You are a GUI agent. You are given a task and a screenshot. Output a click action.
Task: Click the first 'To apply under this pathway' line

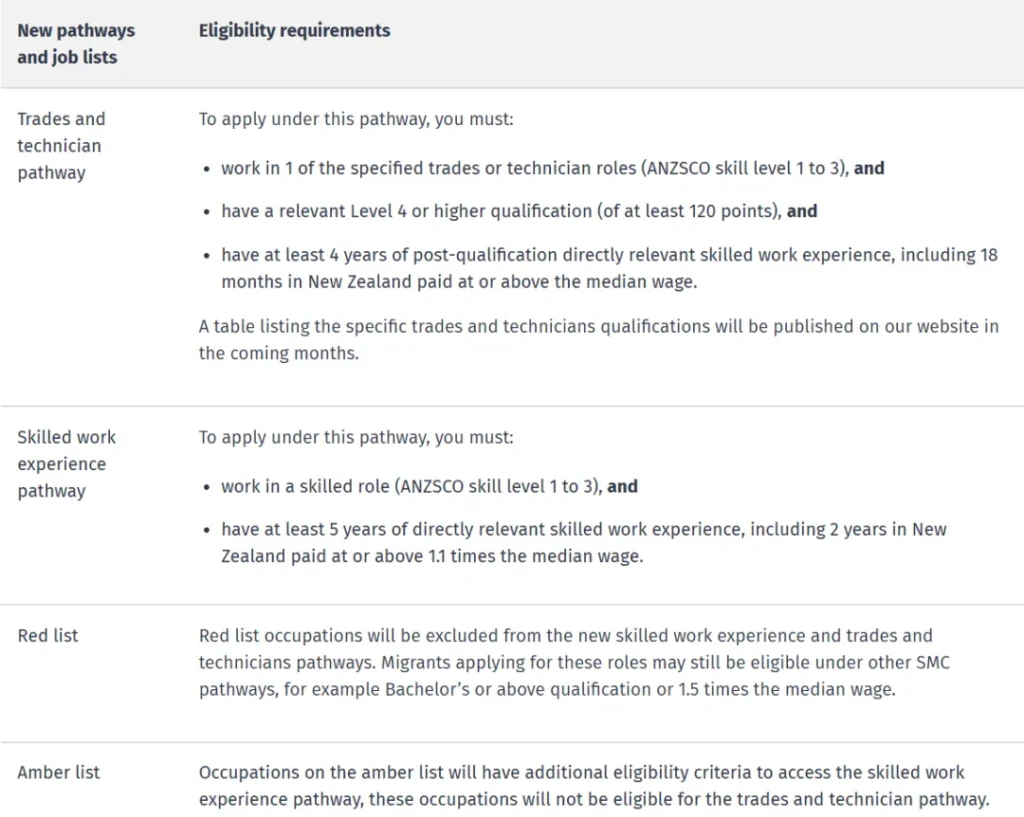355,119
